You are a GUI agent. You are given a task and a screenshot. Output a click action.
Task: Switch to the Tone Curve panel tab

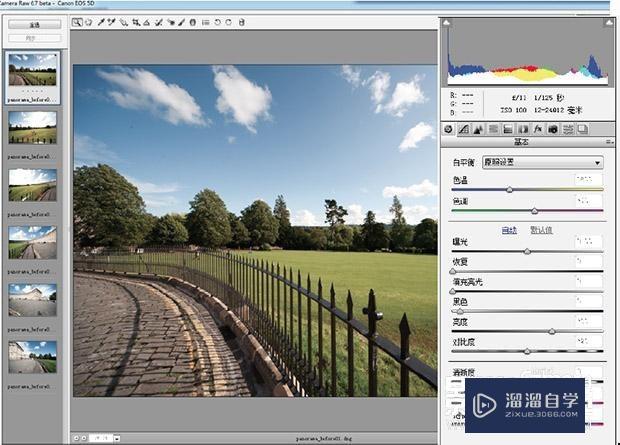[464, 129]
